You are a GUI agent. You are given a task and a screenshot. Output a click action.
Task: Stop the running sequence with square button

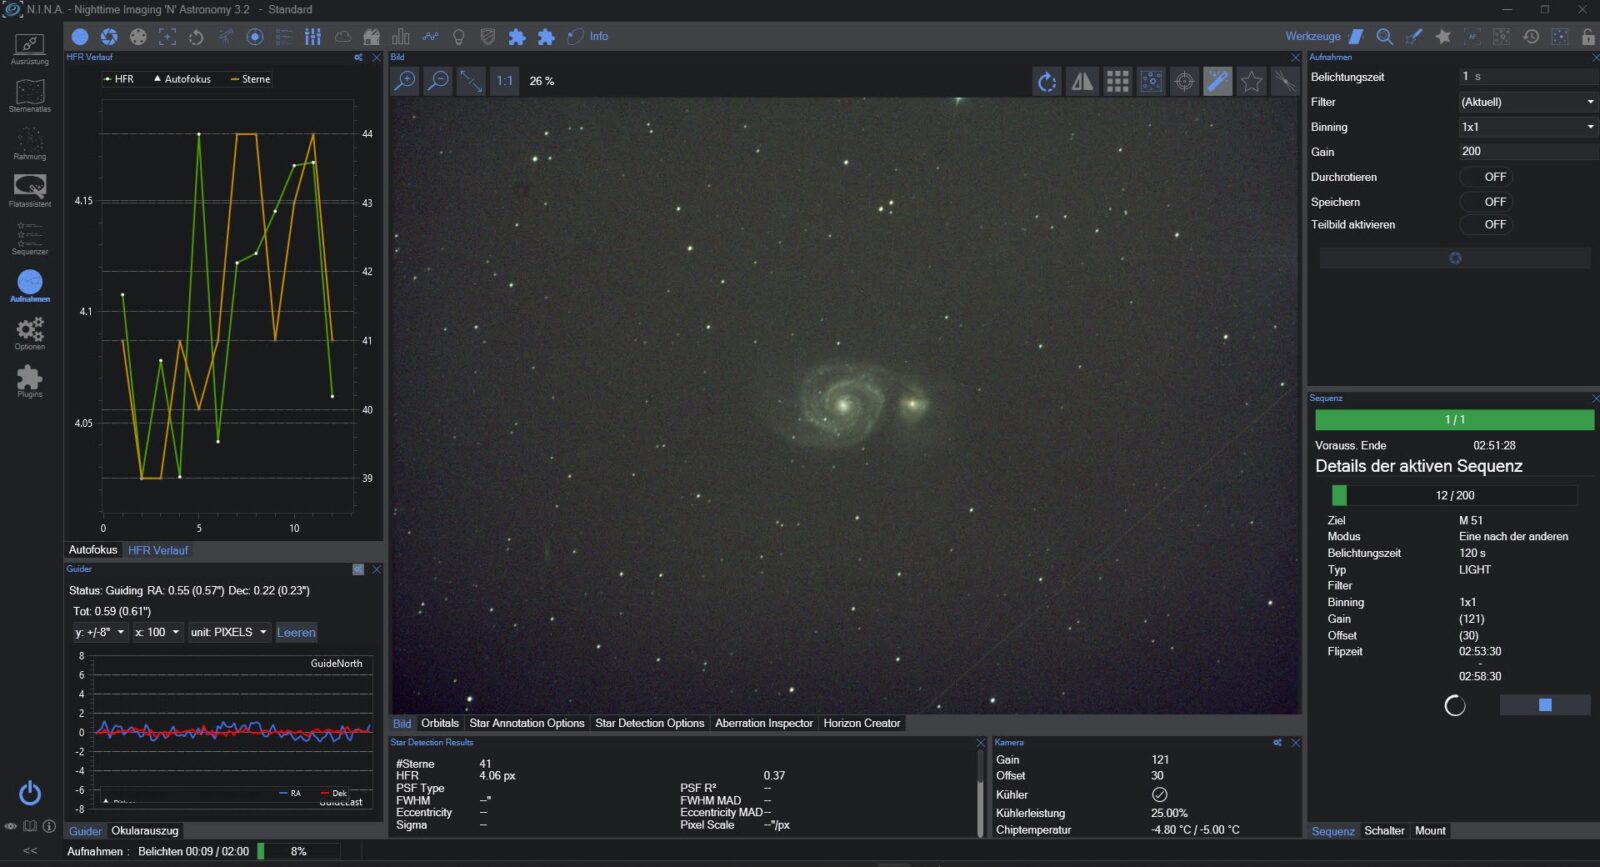(x=1544, y=705)
